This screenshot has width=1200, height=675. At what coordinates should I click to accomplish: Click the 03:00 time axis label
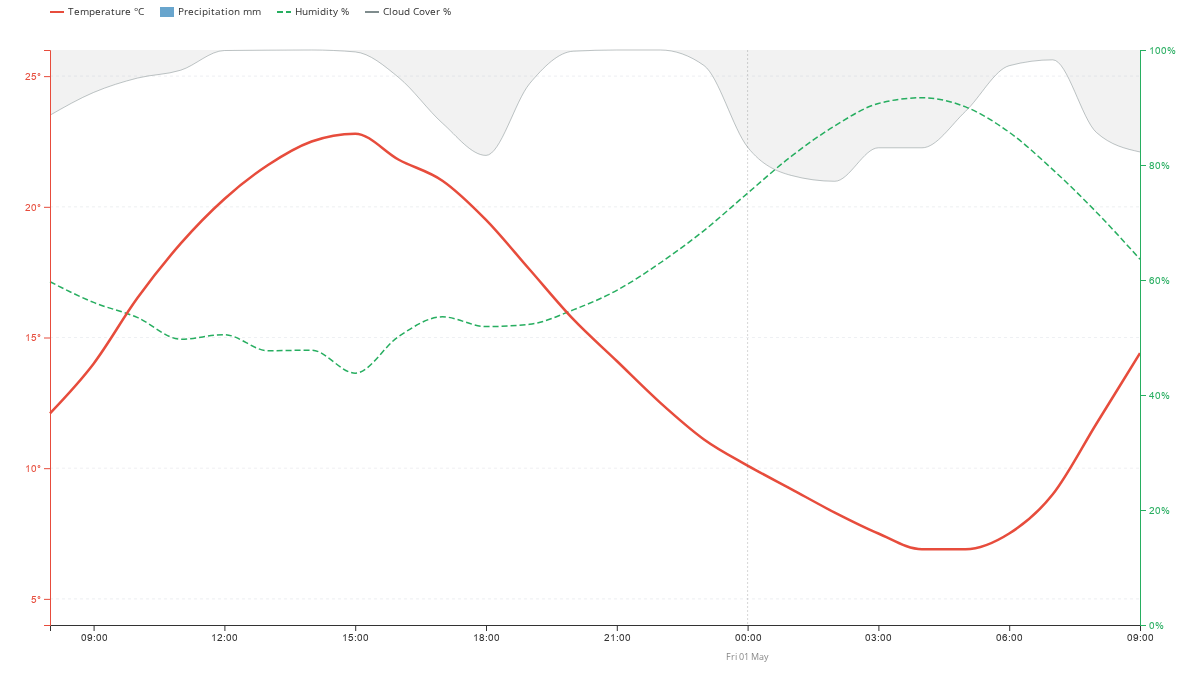879,637
